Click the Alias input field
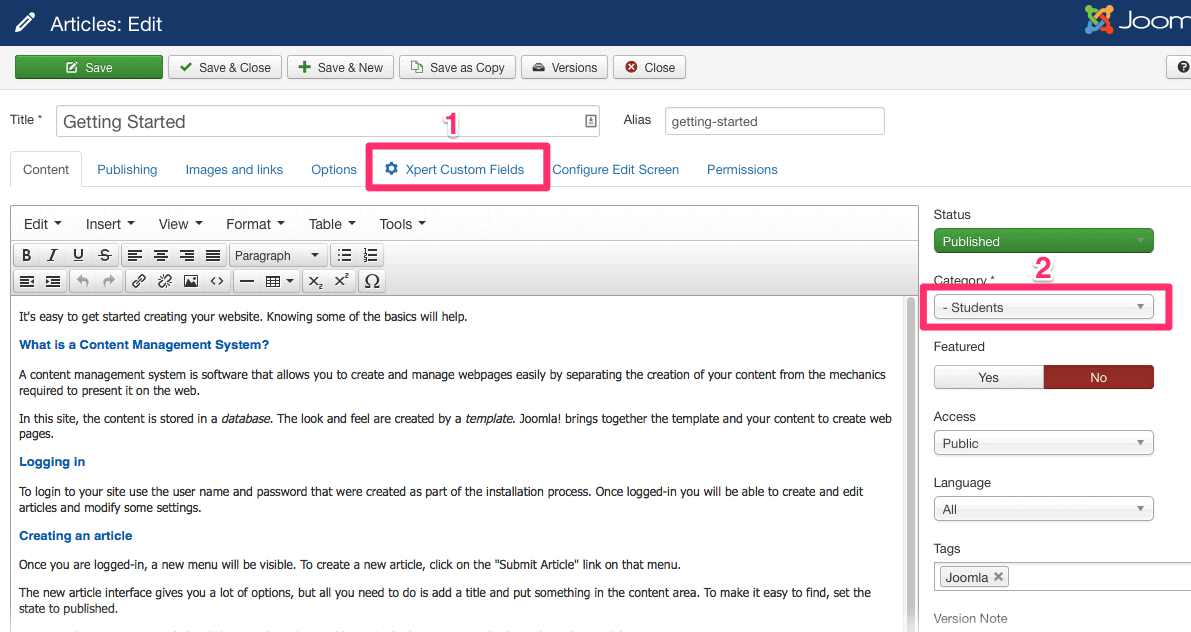Viewport: 1191px width, 632px height. (x=774, y=121)
